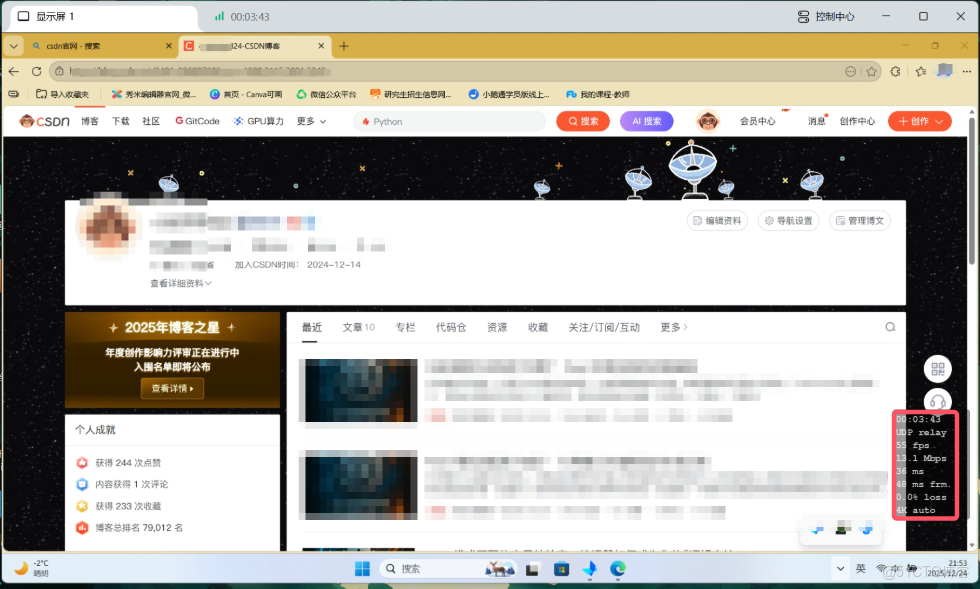
Task: Open 查看详情 for 2025年博客之星
Action: [x=171, y=389]
